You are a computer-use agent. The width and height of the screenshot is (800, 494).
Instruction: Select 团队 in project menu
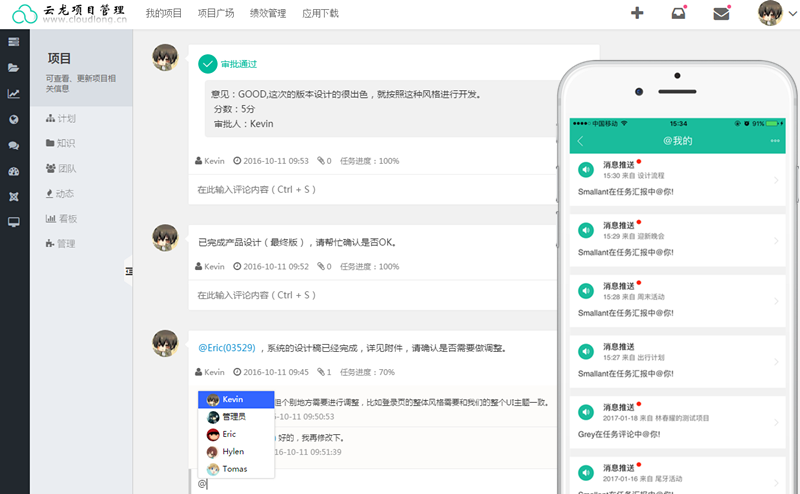61,168
